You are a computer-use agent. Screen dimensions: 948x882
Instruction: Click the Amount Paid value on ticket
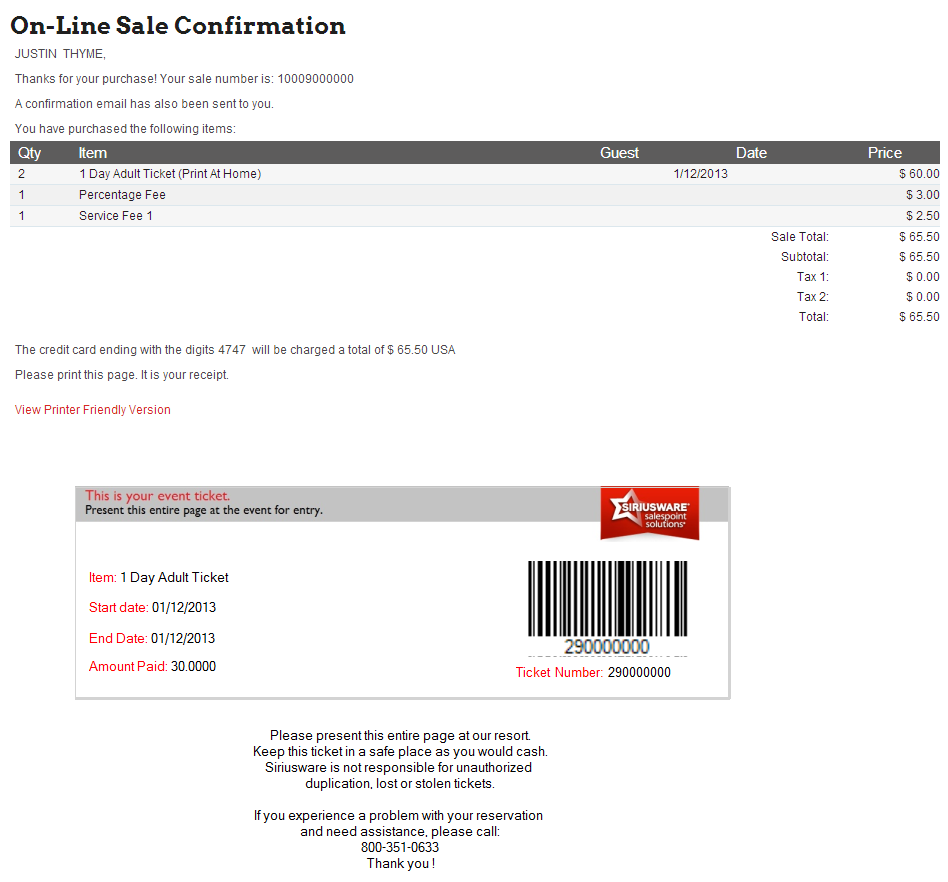pyautogui.click(x=193, y=667)
